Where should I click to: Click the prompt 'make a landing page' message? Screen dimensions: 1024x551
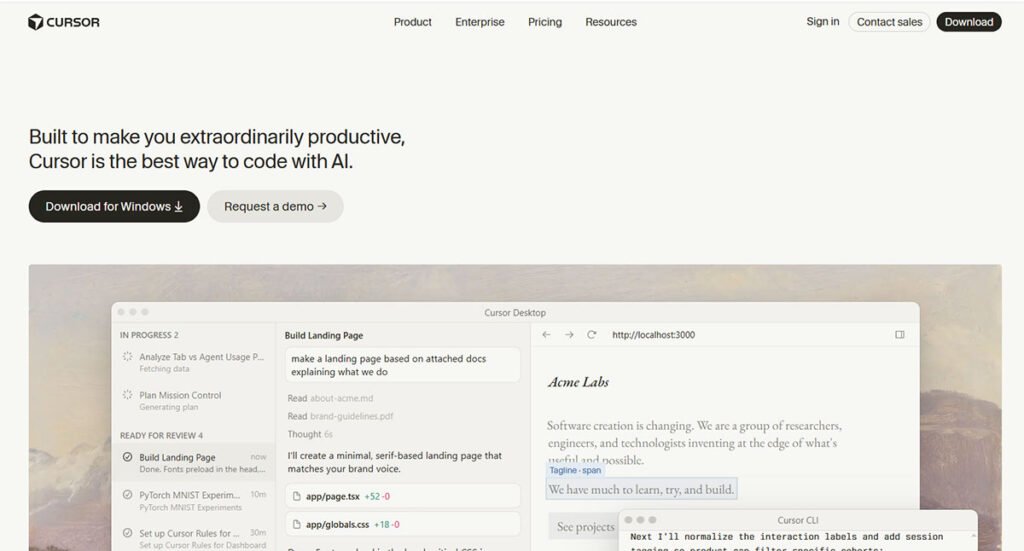coord(402,365)
